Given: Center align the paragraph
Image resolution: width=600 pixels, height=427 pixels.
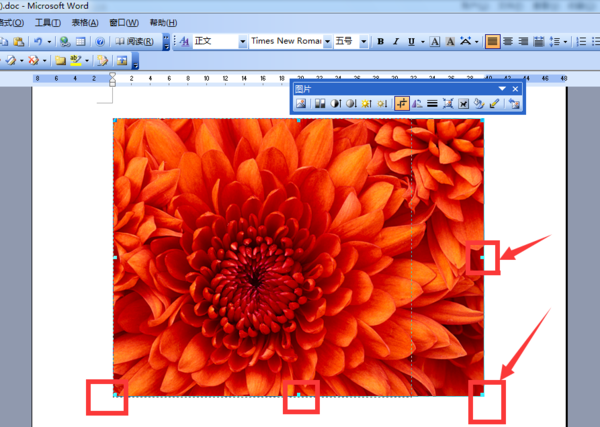Looking at the screenshot, I should (x=508, y=41).
